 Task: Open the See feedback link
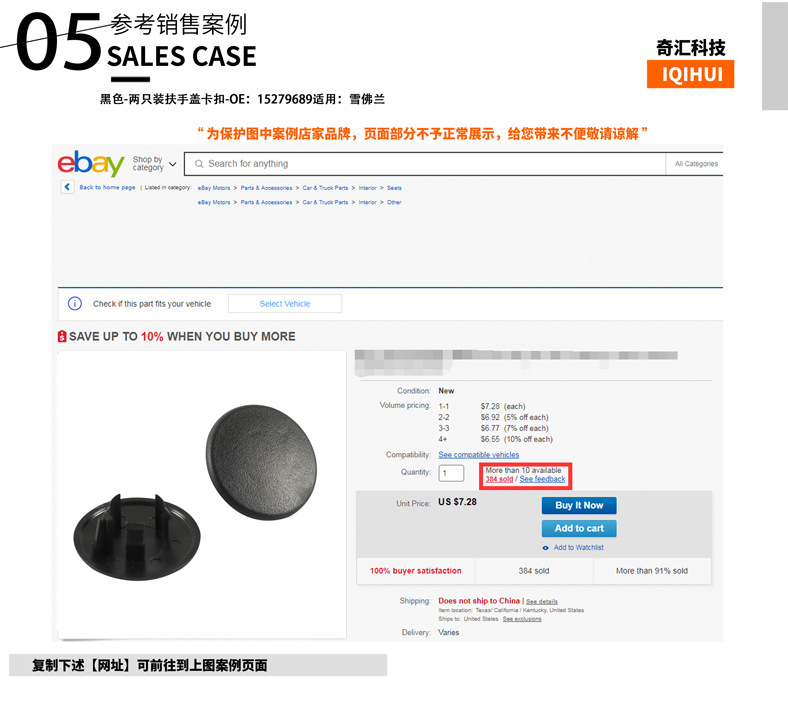pyautogui.click(x=542, y=479)
